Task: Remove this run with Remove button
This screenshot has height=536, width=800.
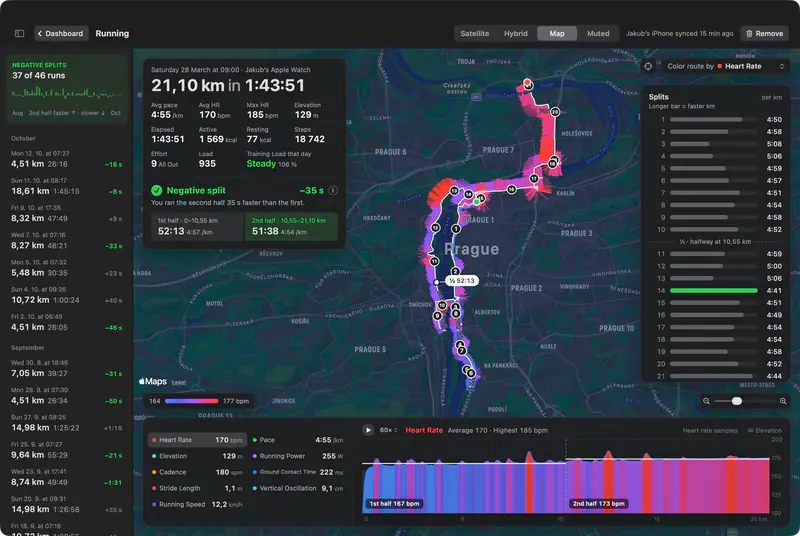Action: [x=764, y=34]
